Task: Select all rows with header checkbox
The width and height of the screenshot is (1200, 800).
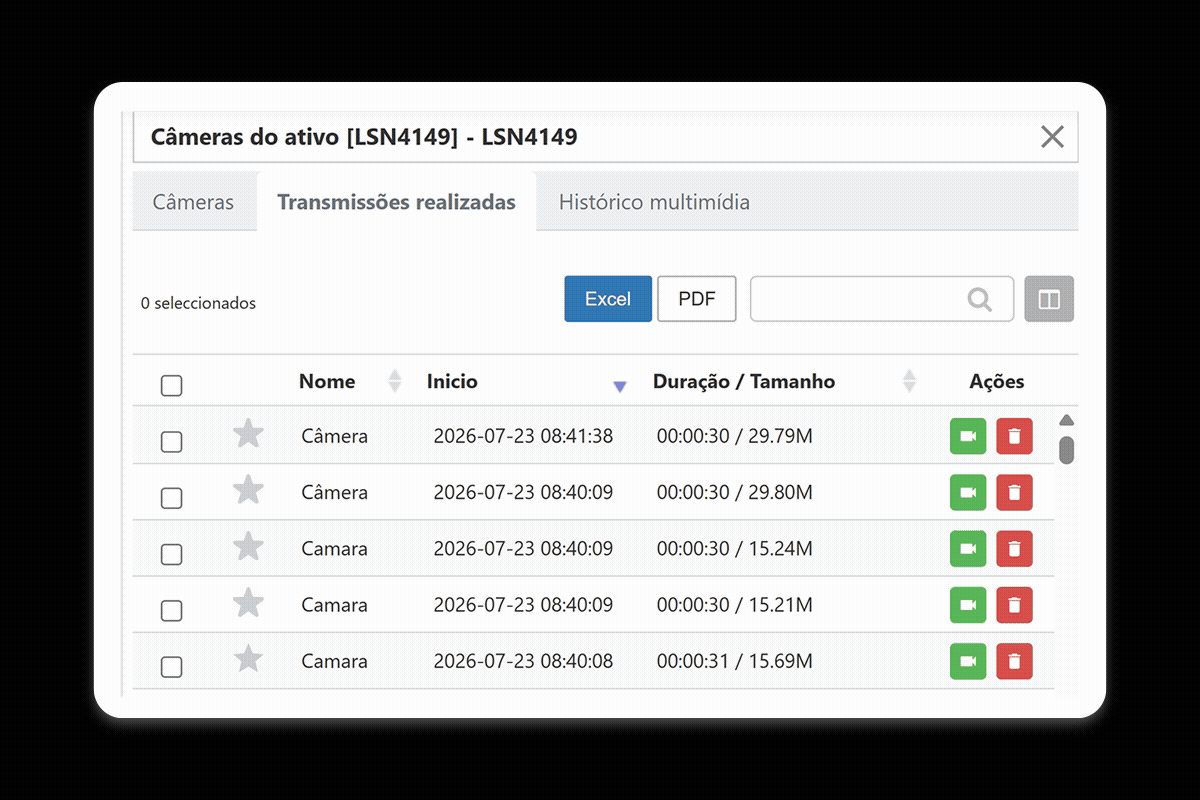Action: pyautogui.click(x=172, y=385)
